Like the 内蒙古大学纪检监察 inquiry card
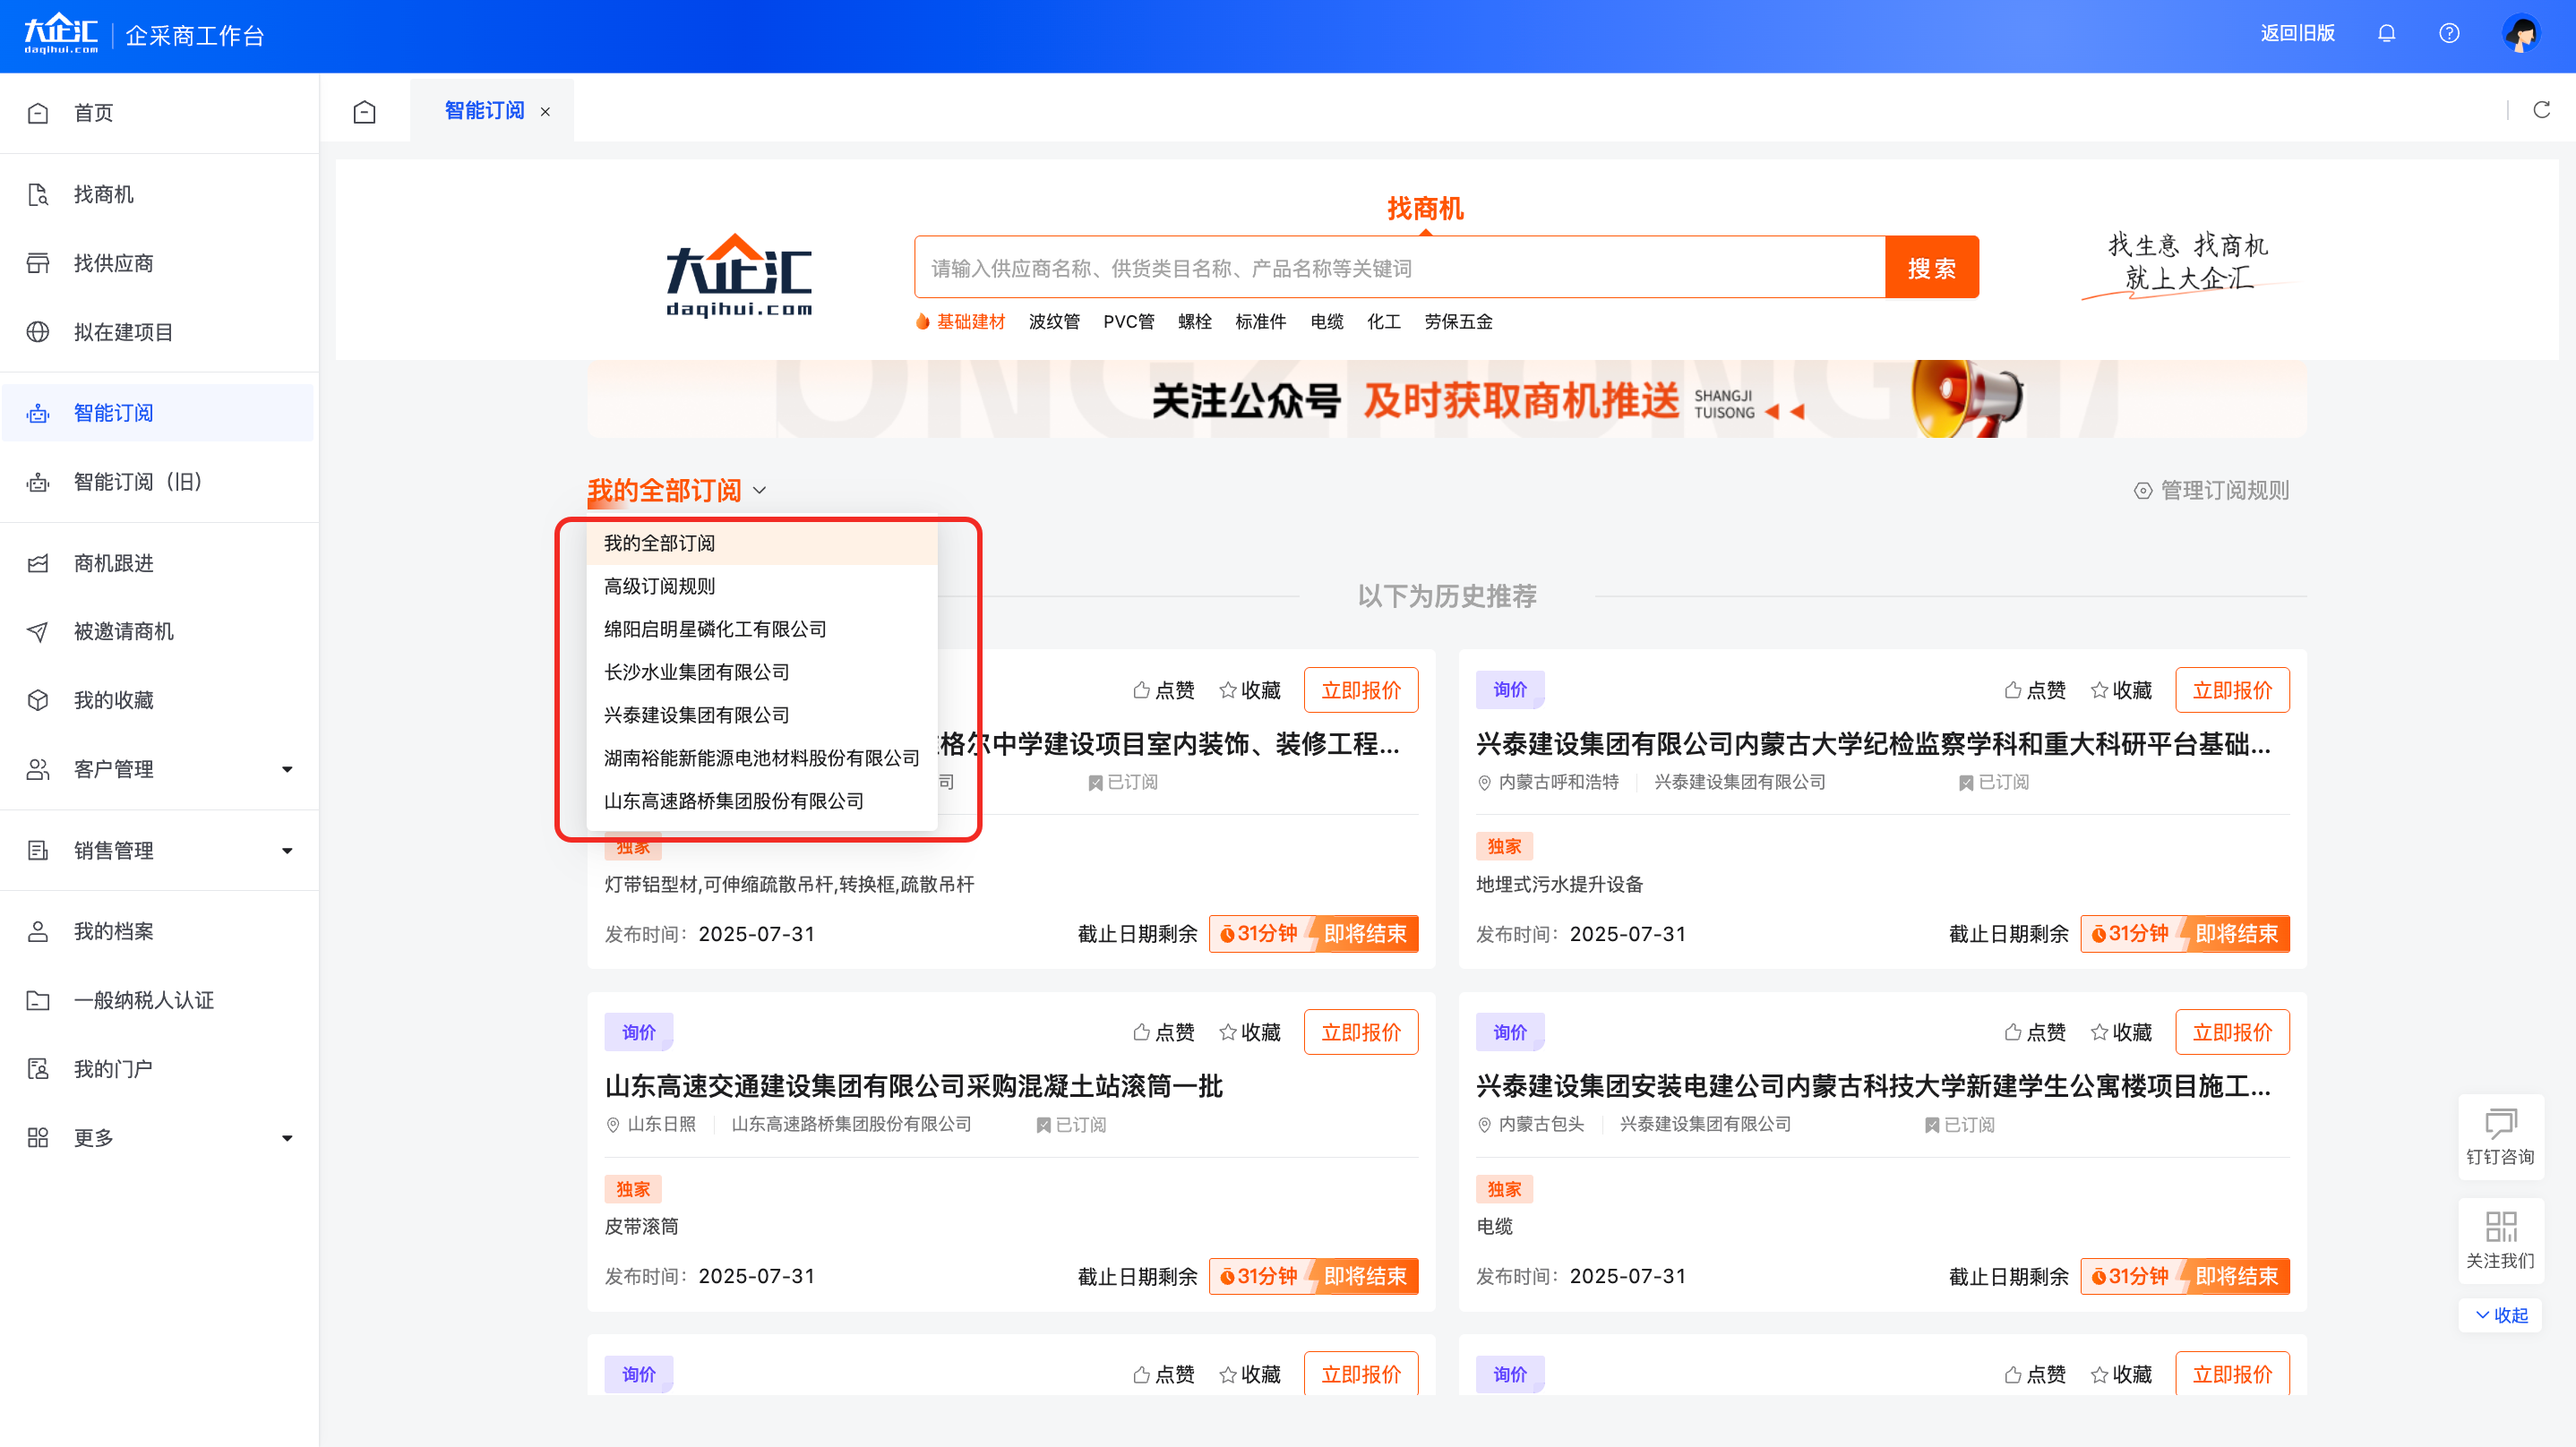Viewport: 2576px width, 1447px height. [x=2035, y=690]
